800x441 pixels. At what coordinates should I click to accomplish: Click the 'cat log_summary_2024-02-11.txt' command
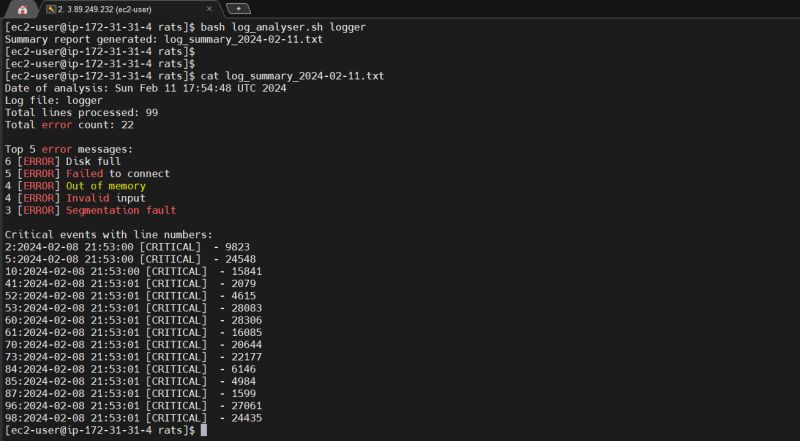(x=292, y=76)
